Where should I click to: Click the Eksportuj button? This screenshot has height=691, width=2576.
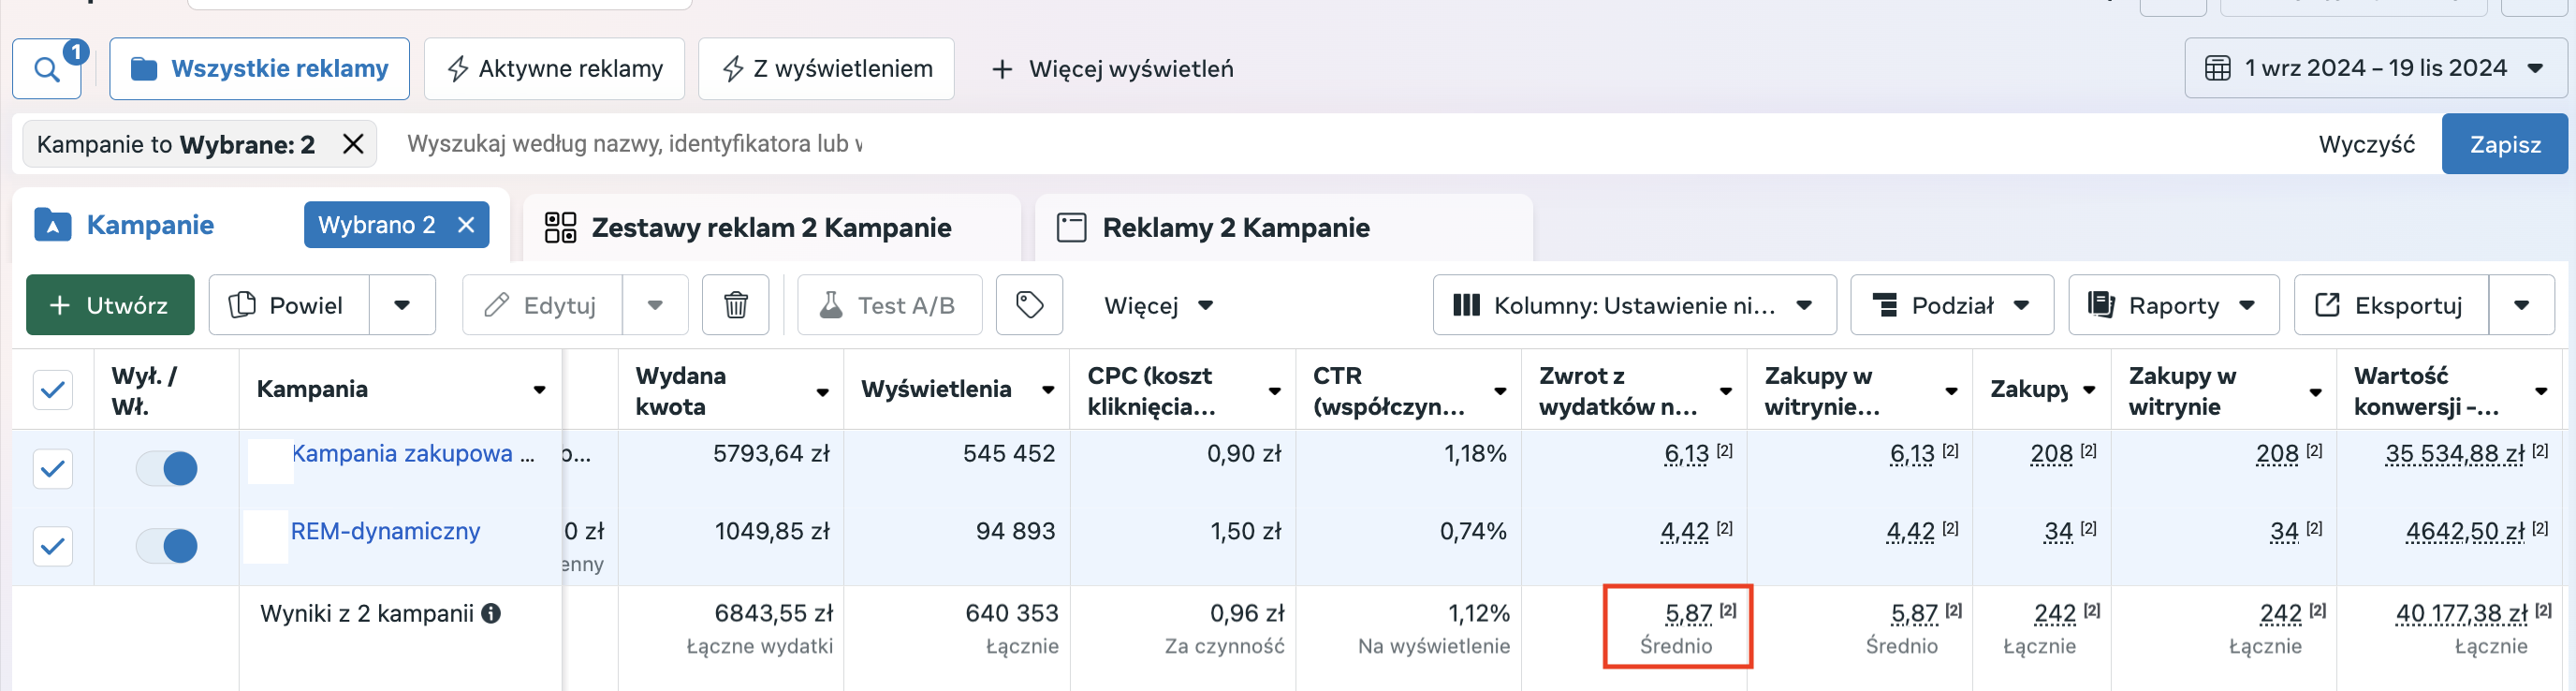pyautogui.click(x=2391, y=305)
